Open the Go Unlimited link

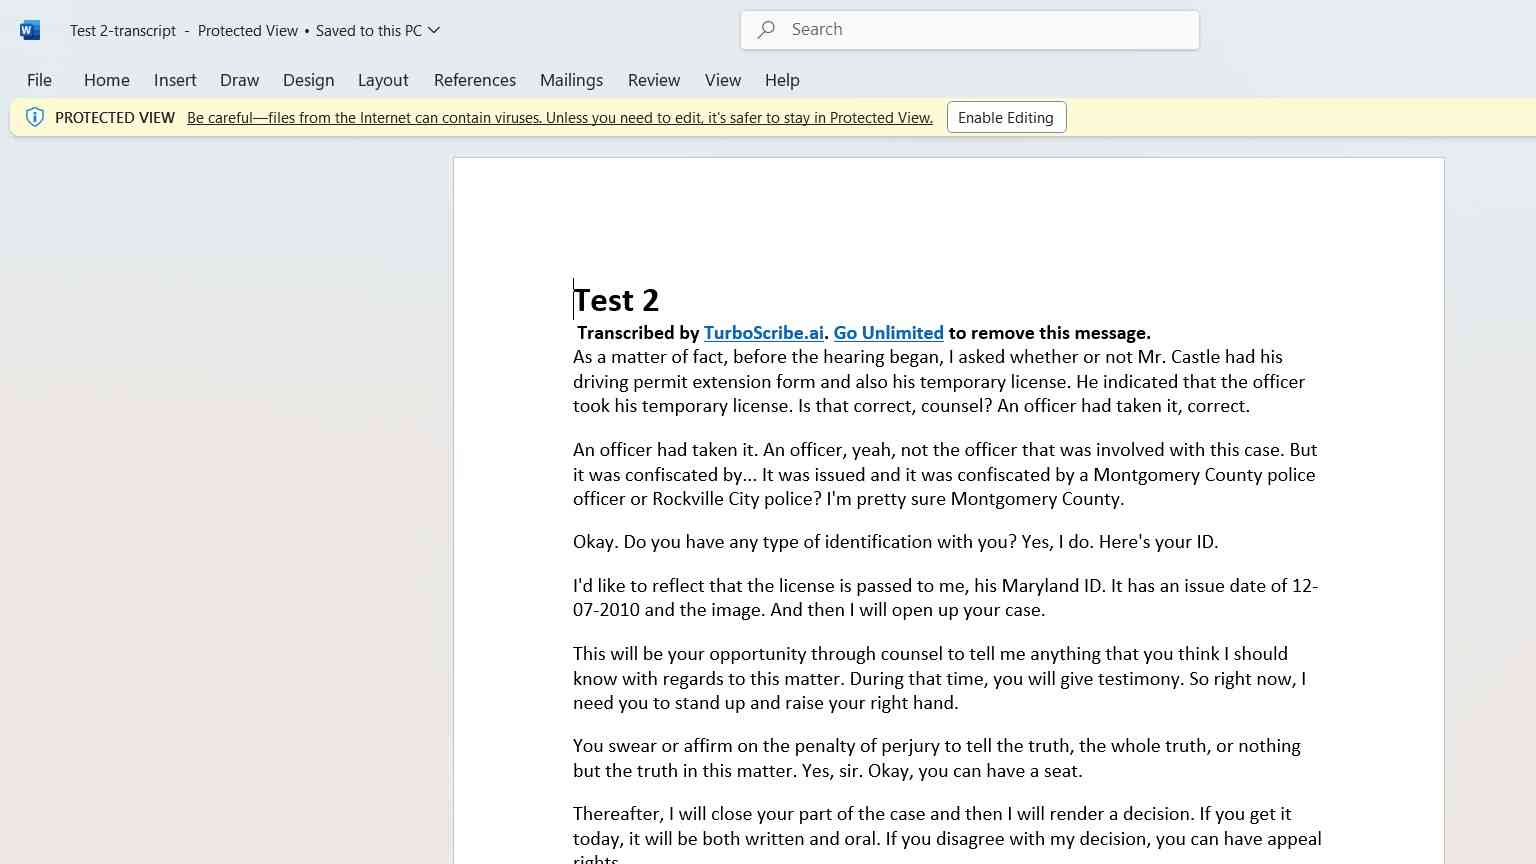(x=888, y=333)
